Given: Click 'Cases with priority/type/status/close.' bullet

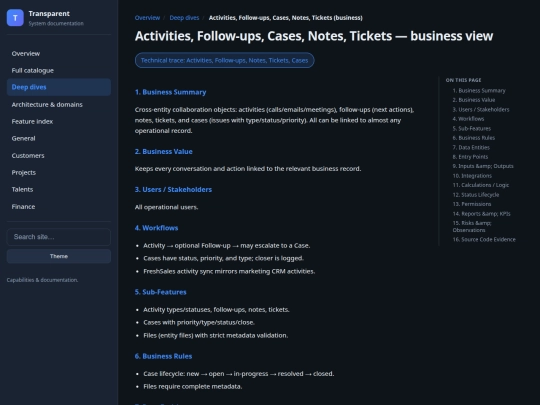Looking at the screenshot, I should pos(199,322).
